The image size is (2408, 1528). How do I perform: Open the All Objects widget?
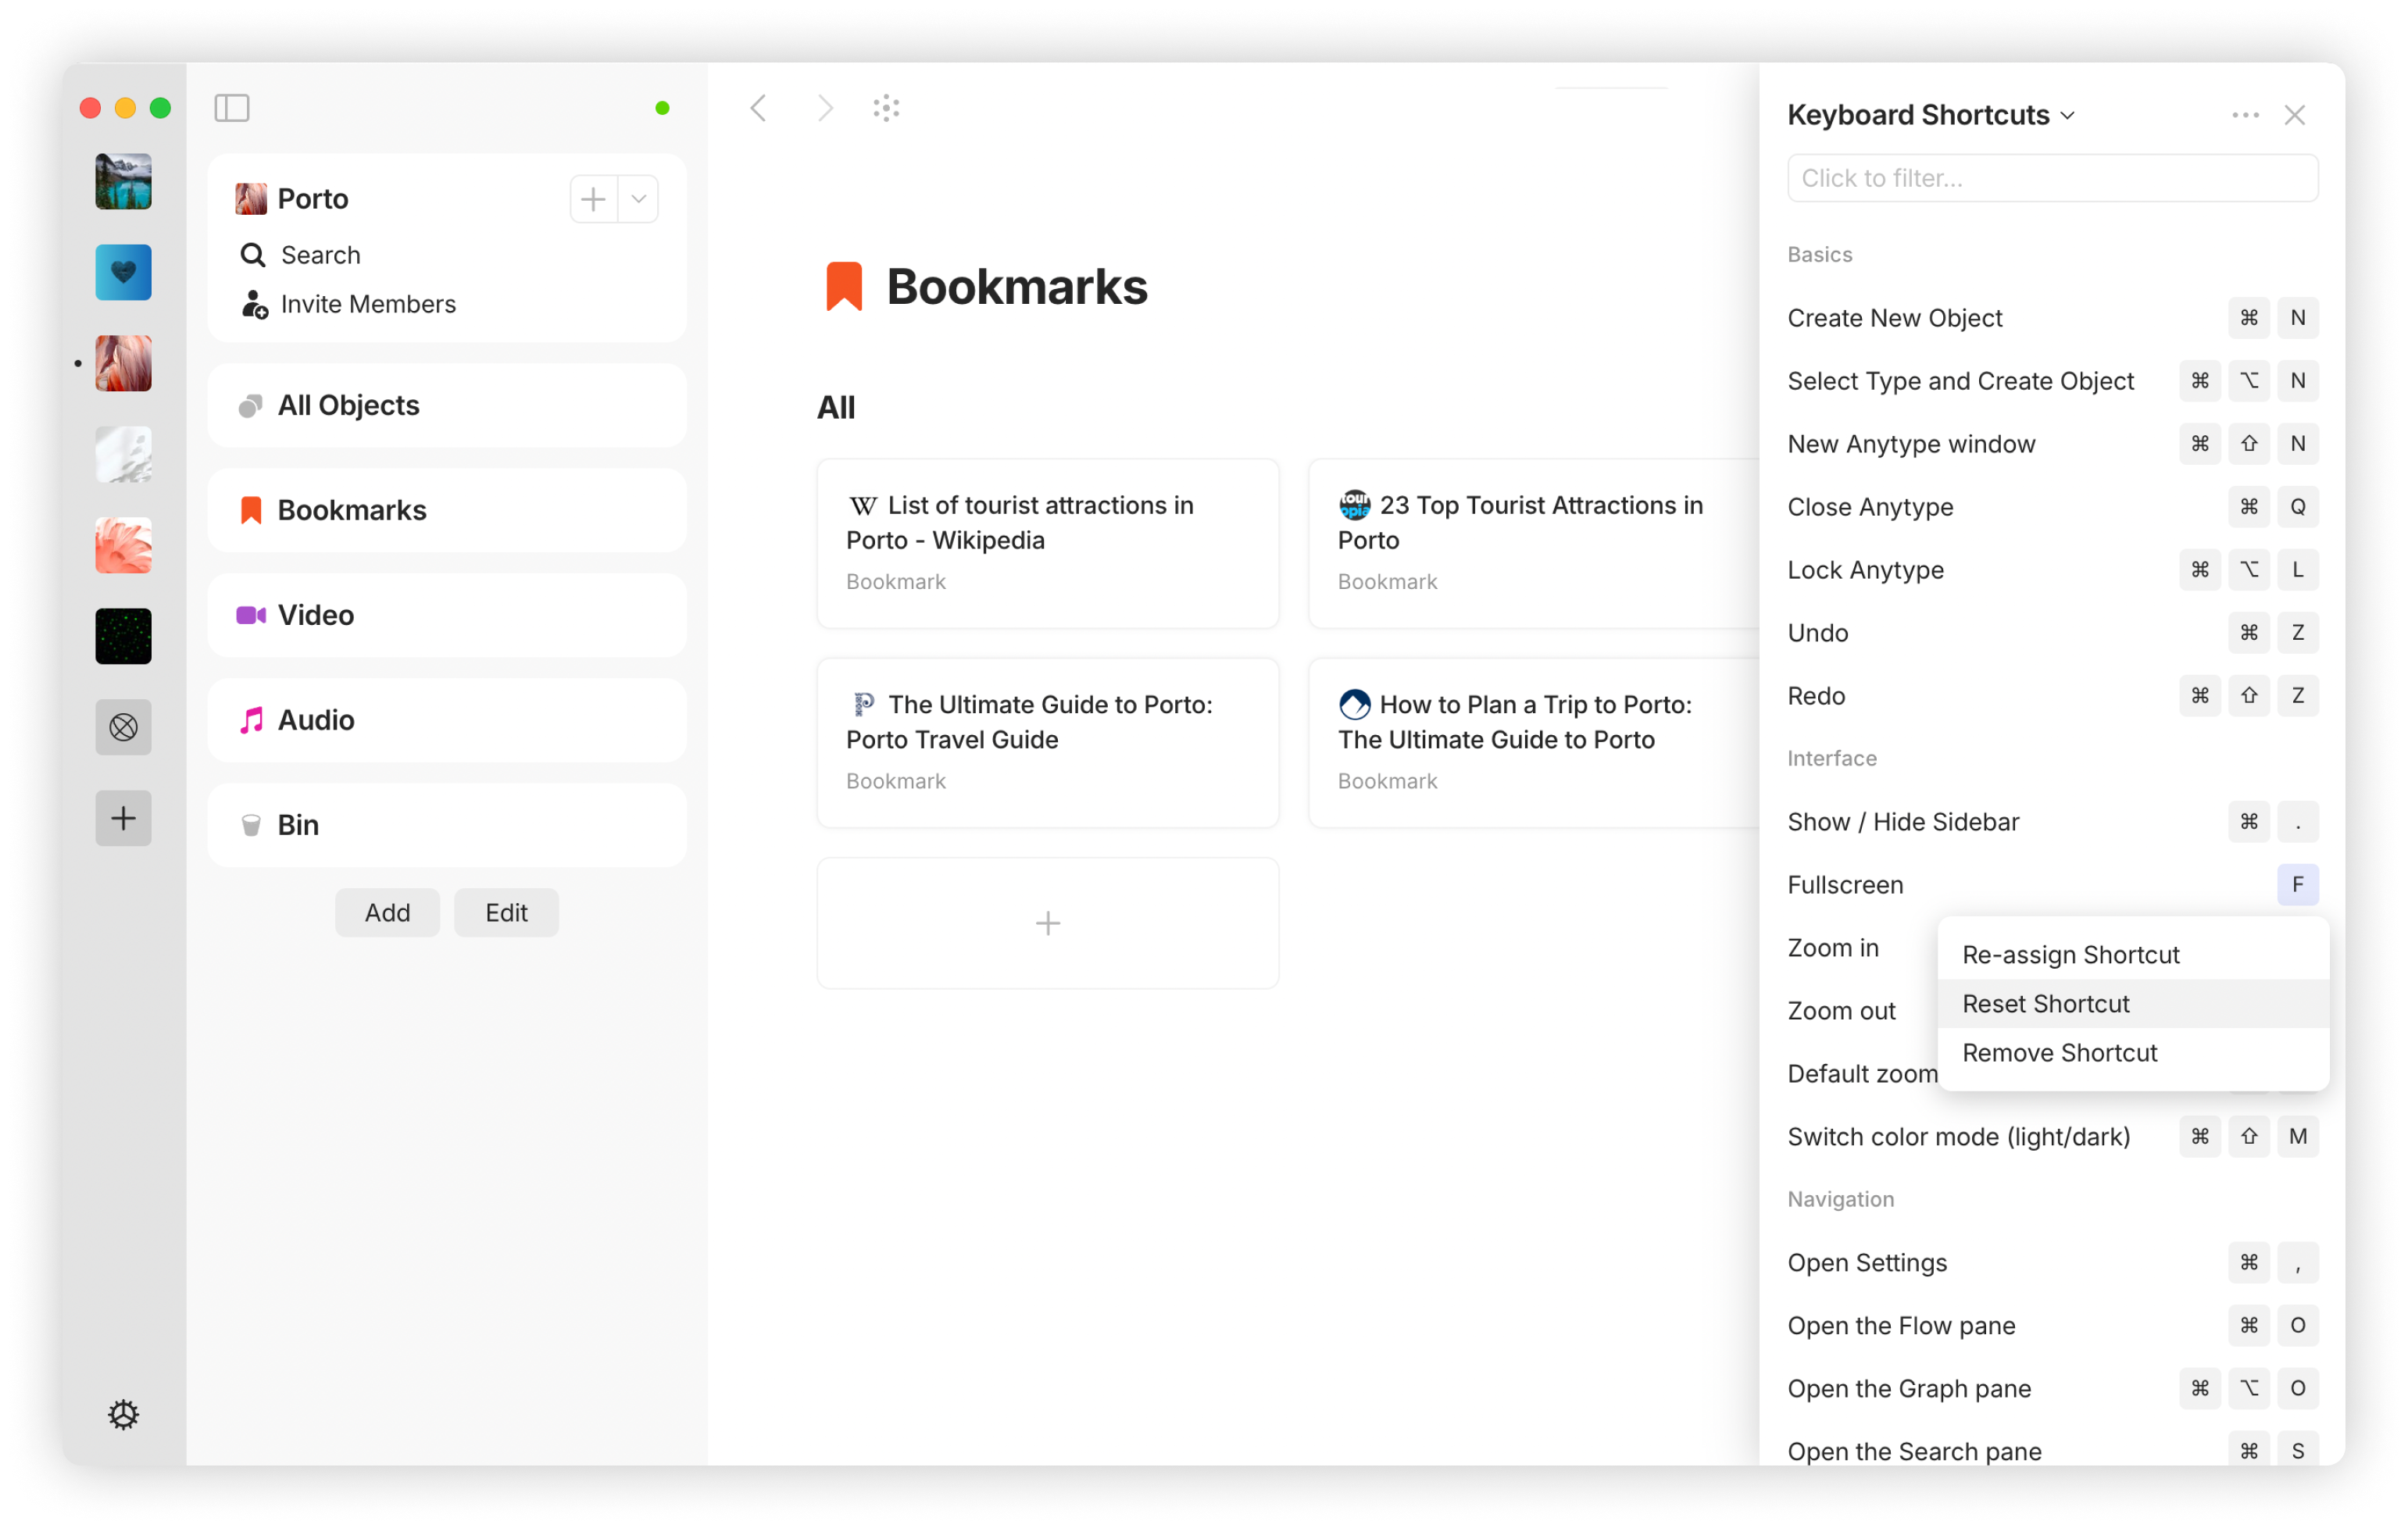(447, 405)
